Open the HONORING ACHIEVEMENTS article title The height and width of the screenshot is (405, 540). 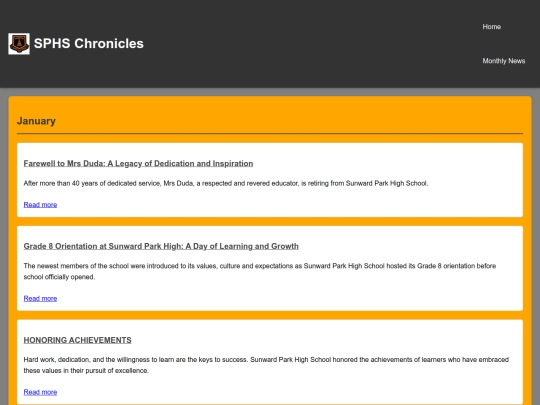tap(77, 340)
